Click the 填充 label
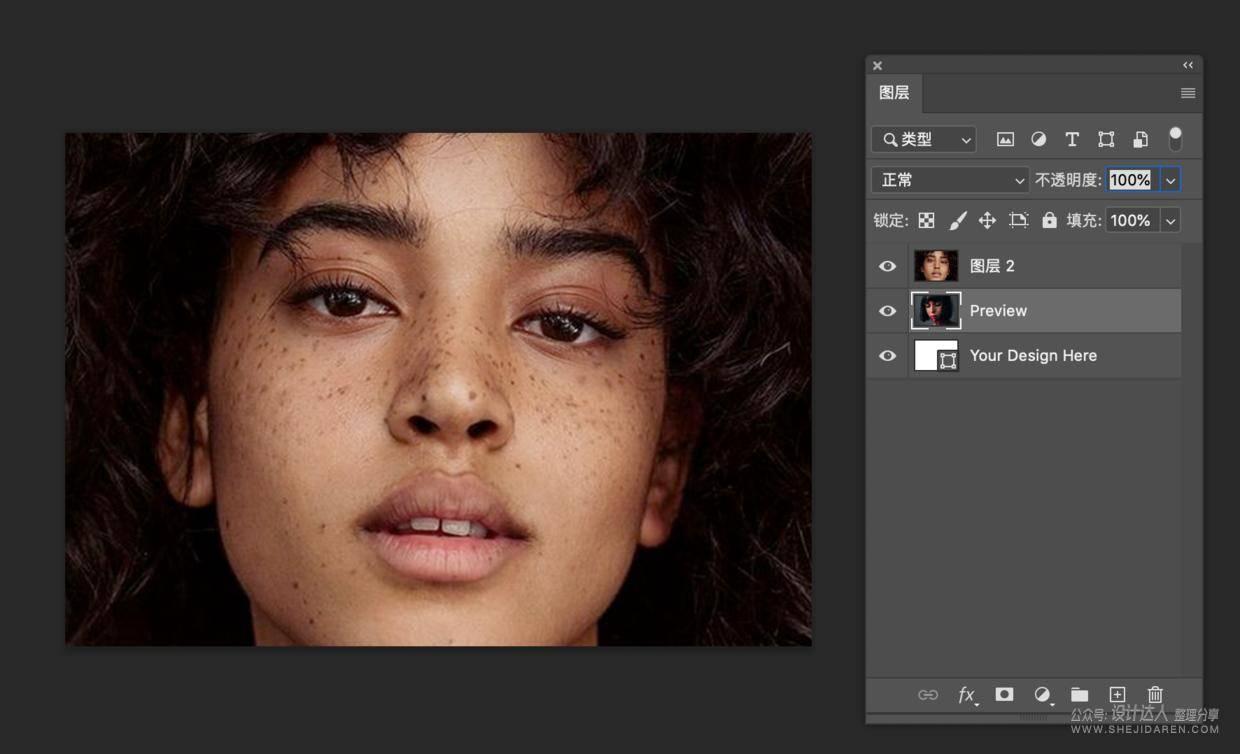Viewport: 1240px width, 754px height. [x=1083, y=220]
